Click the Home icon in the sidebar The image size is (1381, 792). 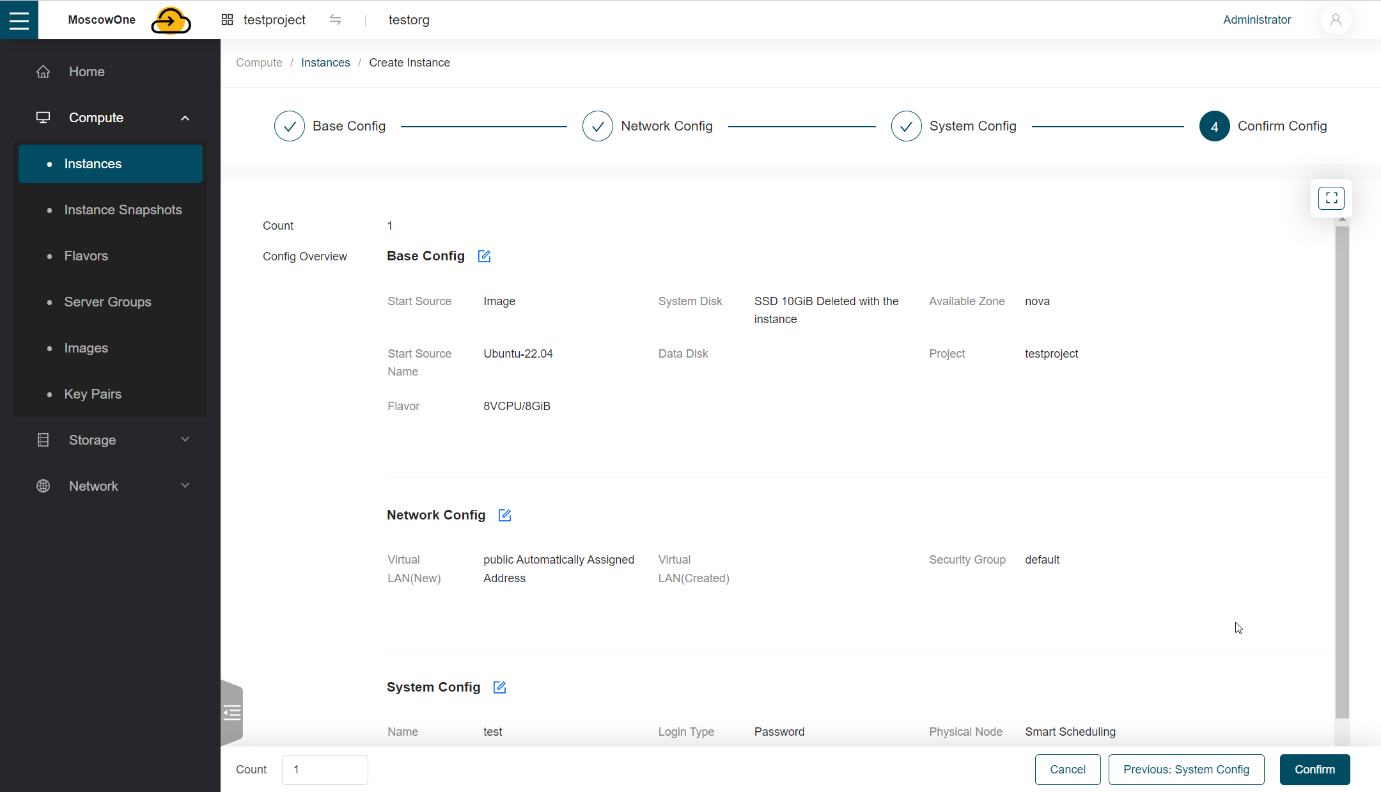(x=42, y=71)
